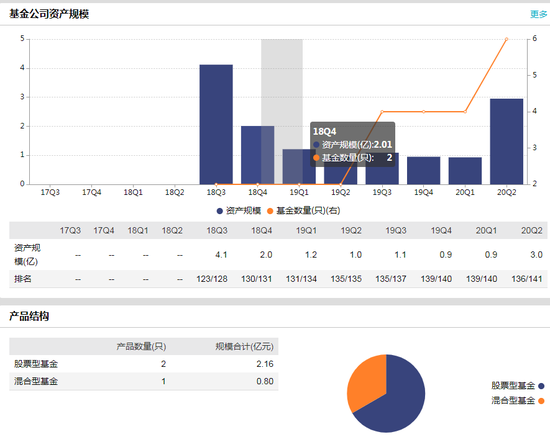Click the 1.2 asset value cell

pyautogui.click(x=311, y=255)
